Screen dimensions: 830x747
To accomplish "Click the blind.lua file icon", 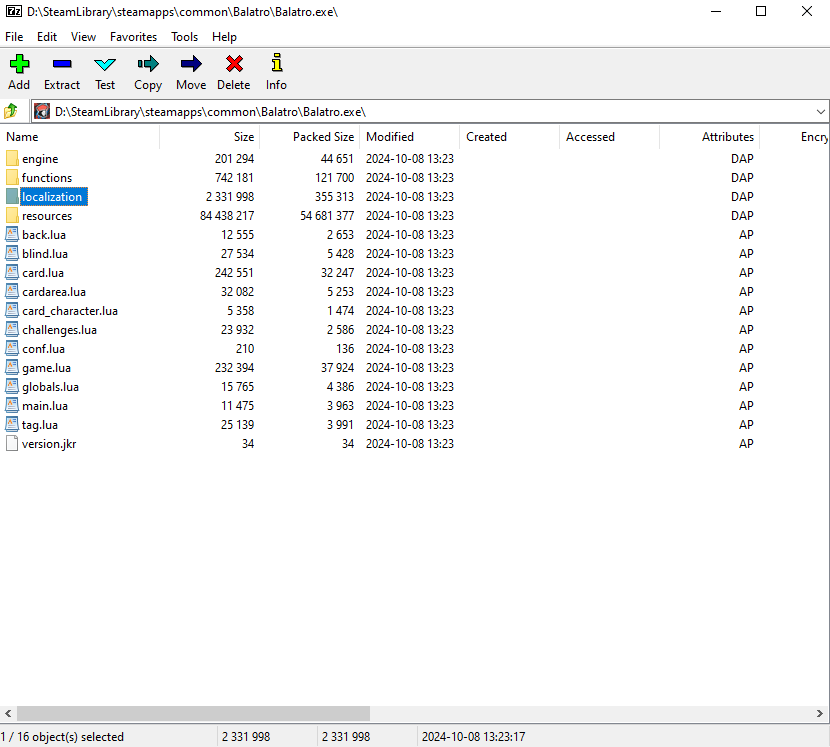I will click(x=12, y=254).
